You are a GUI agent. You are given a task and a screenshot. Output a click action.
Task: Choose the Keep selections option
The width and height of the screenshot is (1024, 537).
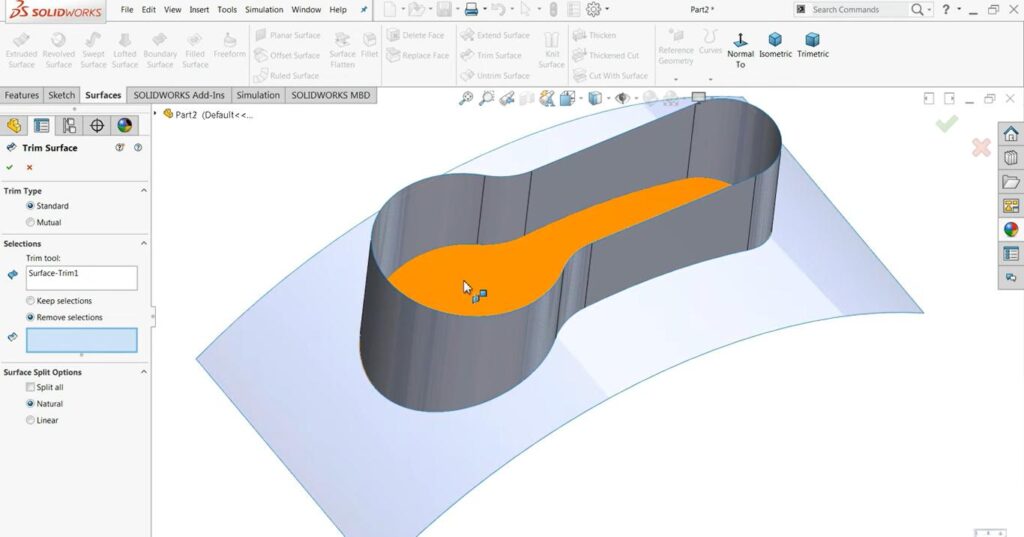click(x=30, y=301)
